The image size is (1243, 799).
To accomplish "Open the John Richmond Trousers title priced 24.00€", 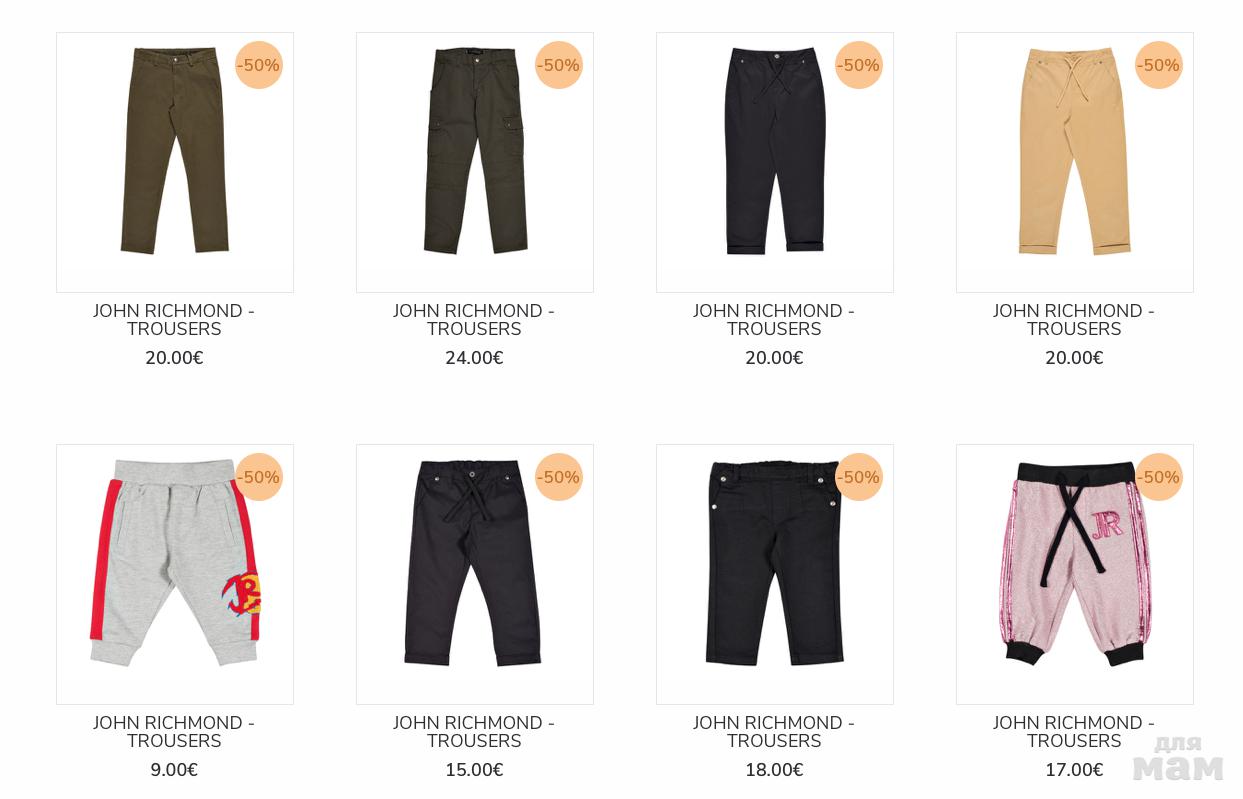I will (474, 320).
